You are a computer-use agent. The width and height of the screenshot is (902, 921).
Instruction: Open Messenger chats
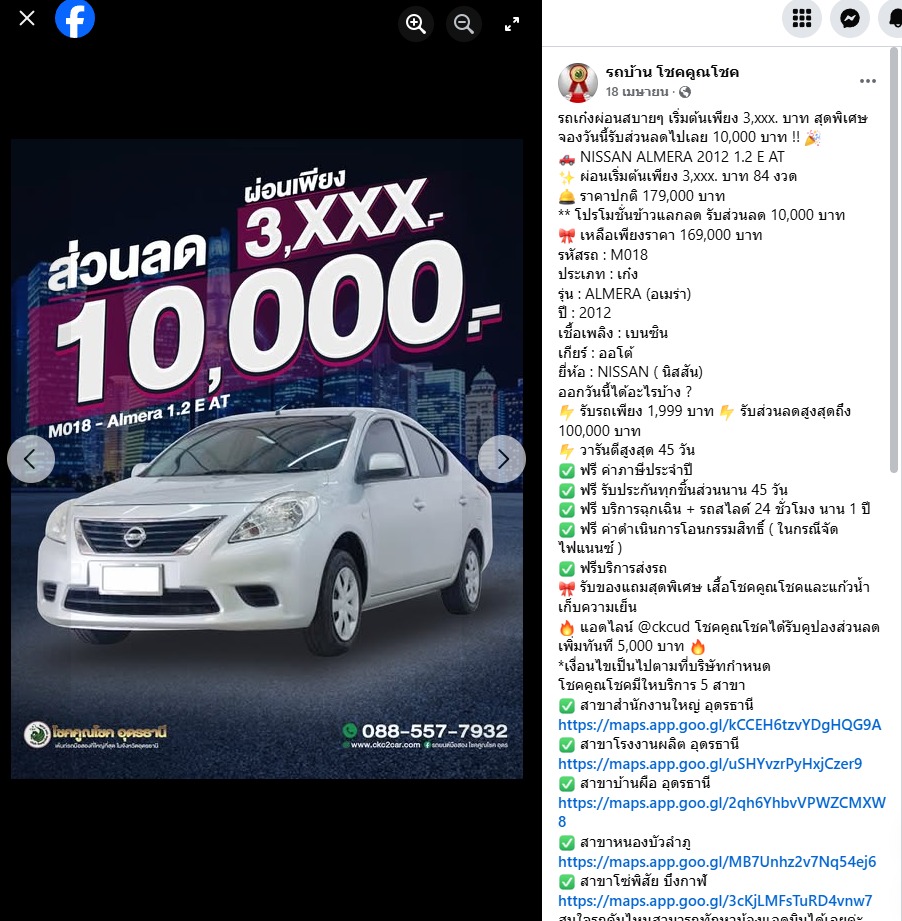(850, 19)
